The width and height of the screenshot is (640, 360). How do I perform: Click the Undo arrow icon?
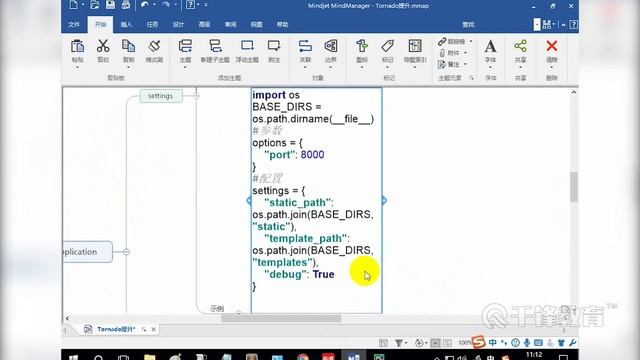[x=145, y=5]
